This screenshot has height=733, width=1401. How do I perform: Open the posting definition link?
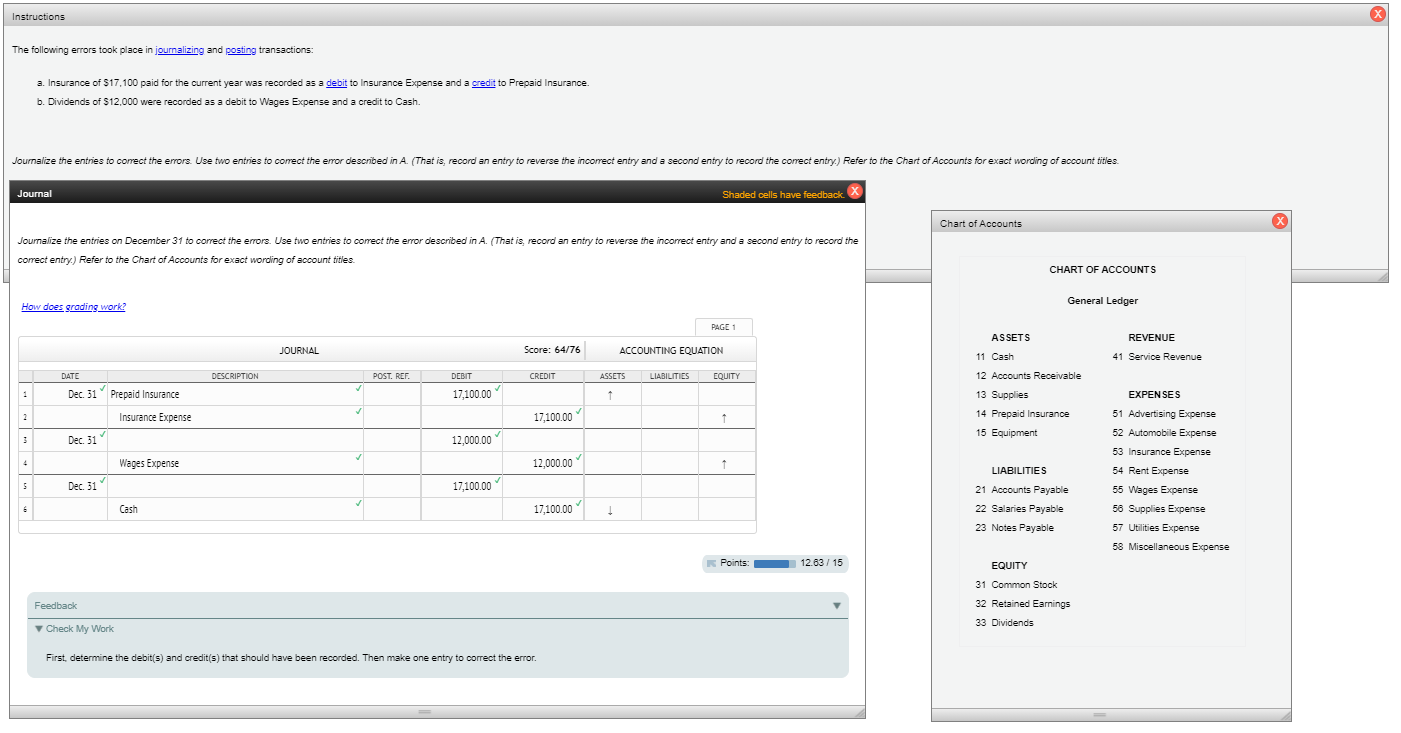(241, 50)
